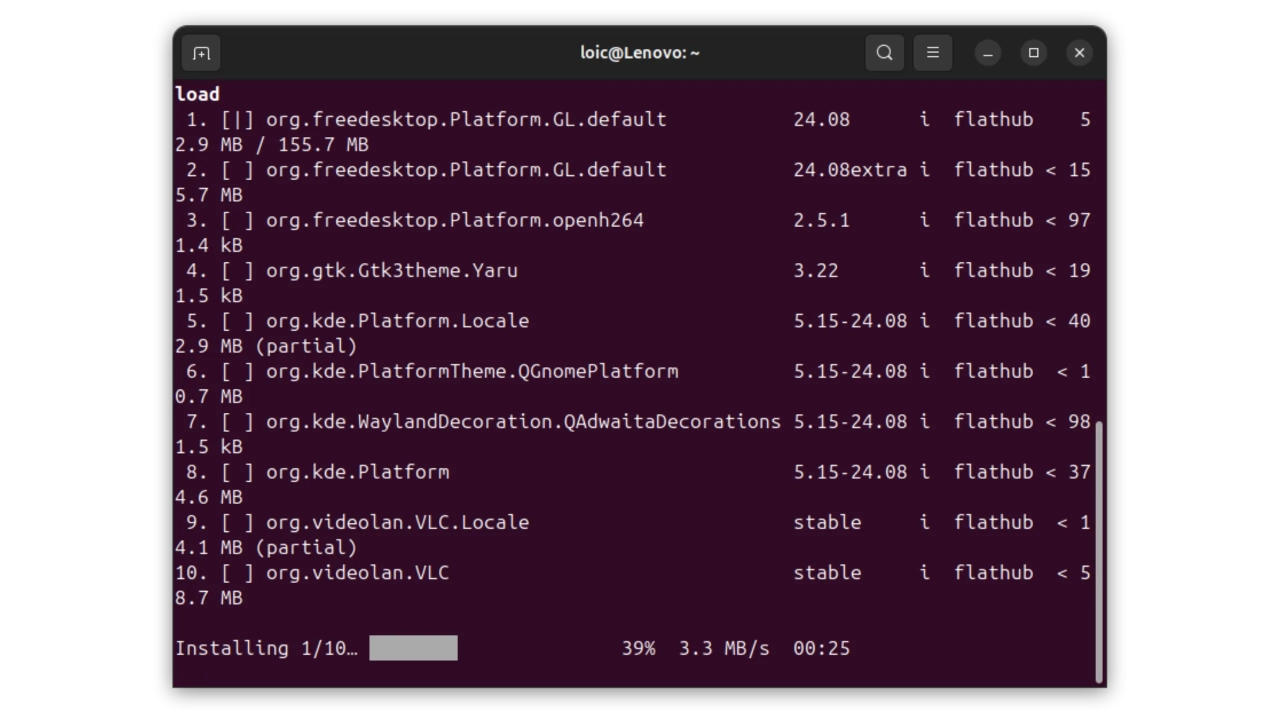Screen dimensions: 1280x720
Task: Select text org.kde.WaylandDecoration.QAdwaitaDecorations
Action: [x=523, y=421]
